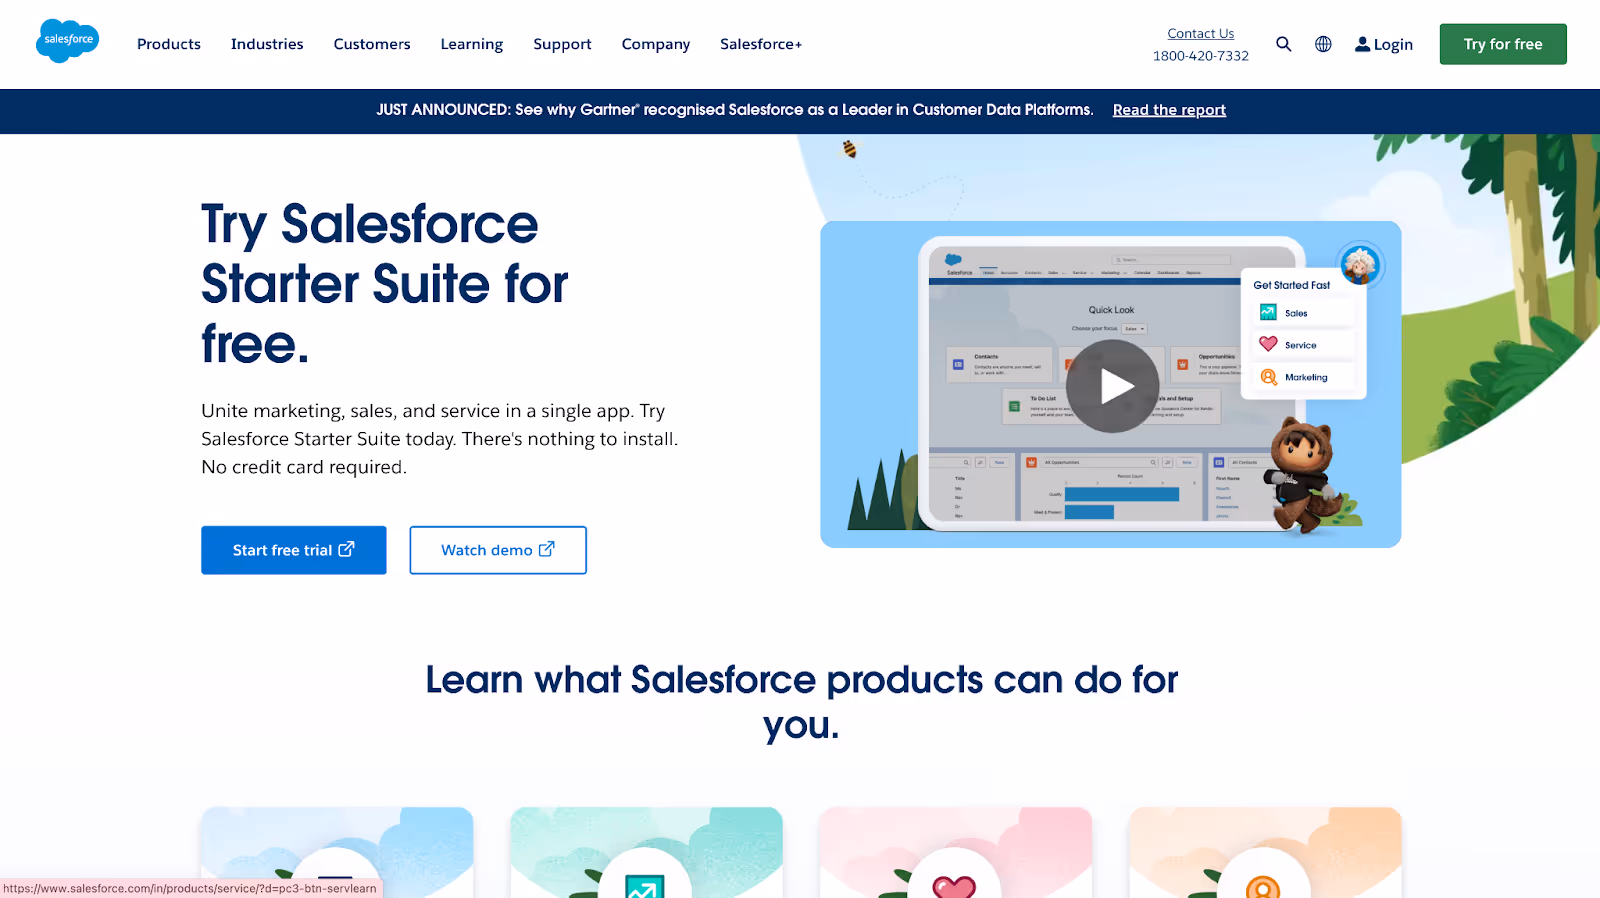Click the Contact Us link
The width and height of the screenshot is (1600, 898).
pos(1201,33)
